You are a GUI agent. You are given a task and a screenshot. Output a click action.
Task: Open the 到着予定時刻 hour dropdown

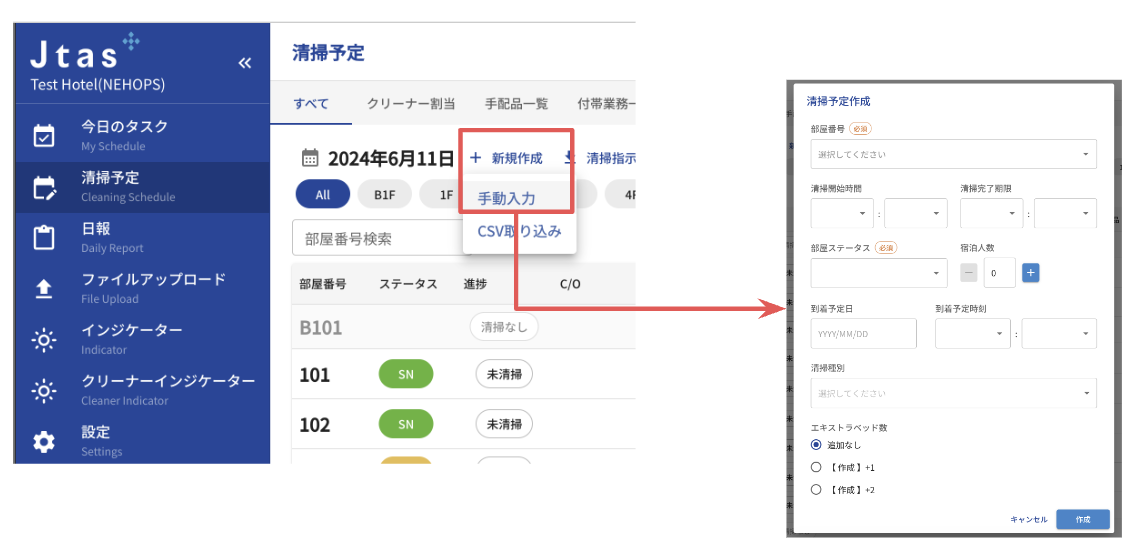click(972, 333)
